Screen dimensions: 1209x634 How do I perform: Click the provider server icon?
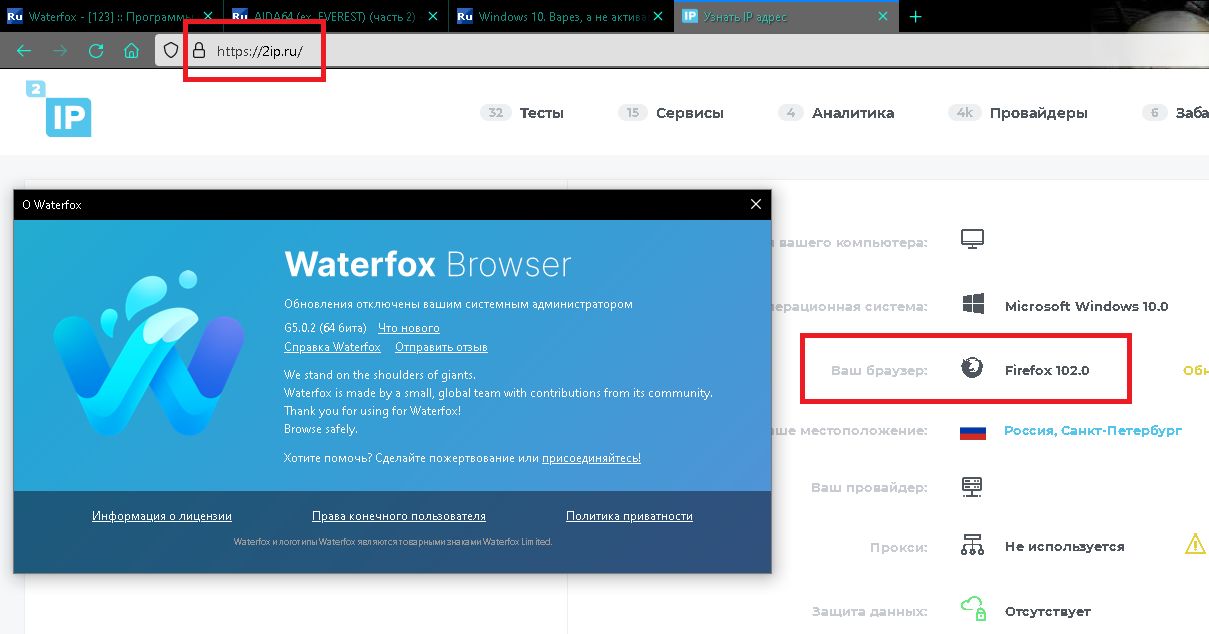point(972,487)
